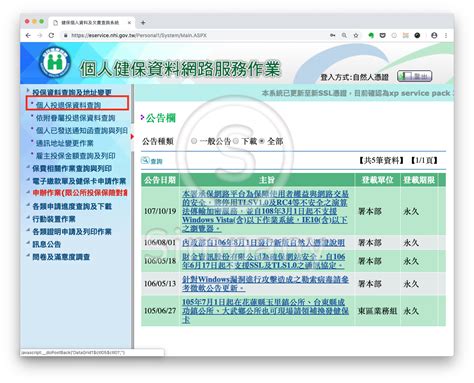Open 通訊地址變更作業 menu item
The height and width of the screenshot is (383, 474).
tap(64, 143)
